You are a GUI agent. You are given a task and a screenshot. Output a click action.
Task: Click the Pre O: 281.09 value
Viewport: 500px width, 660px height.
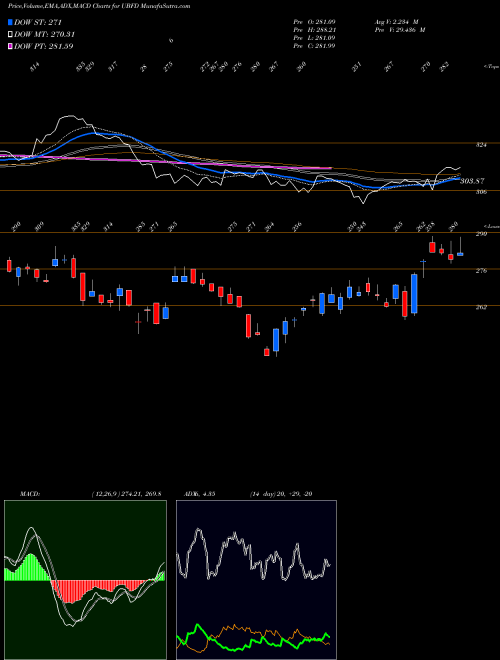tap(314, 21)
